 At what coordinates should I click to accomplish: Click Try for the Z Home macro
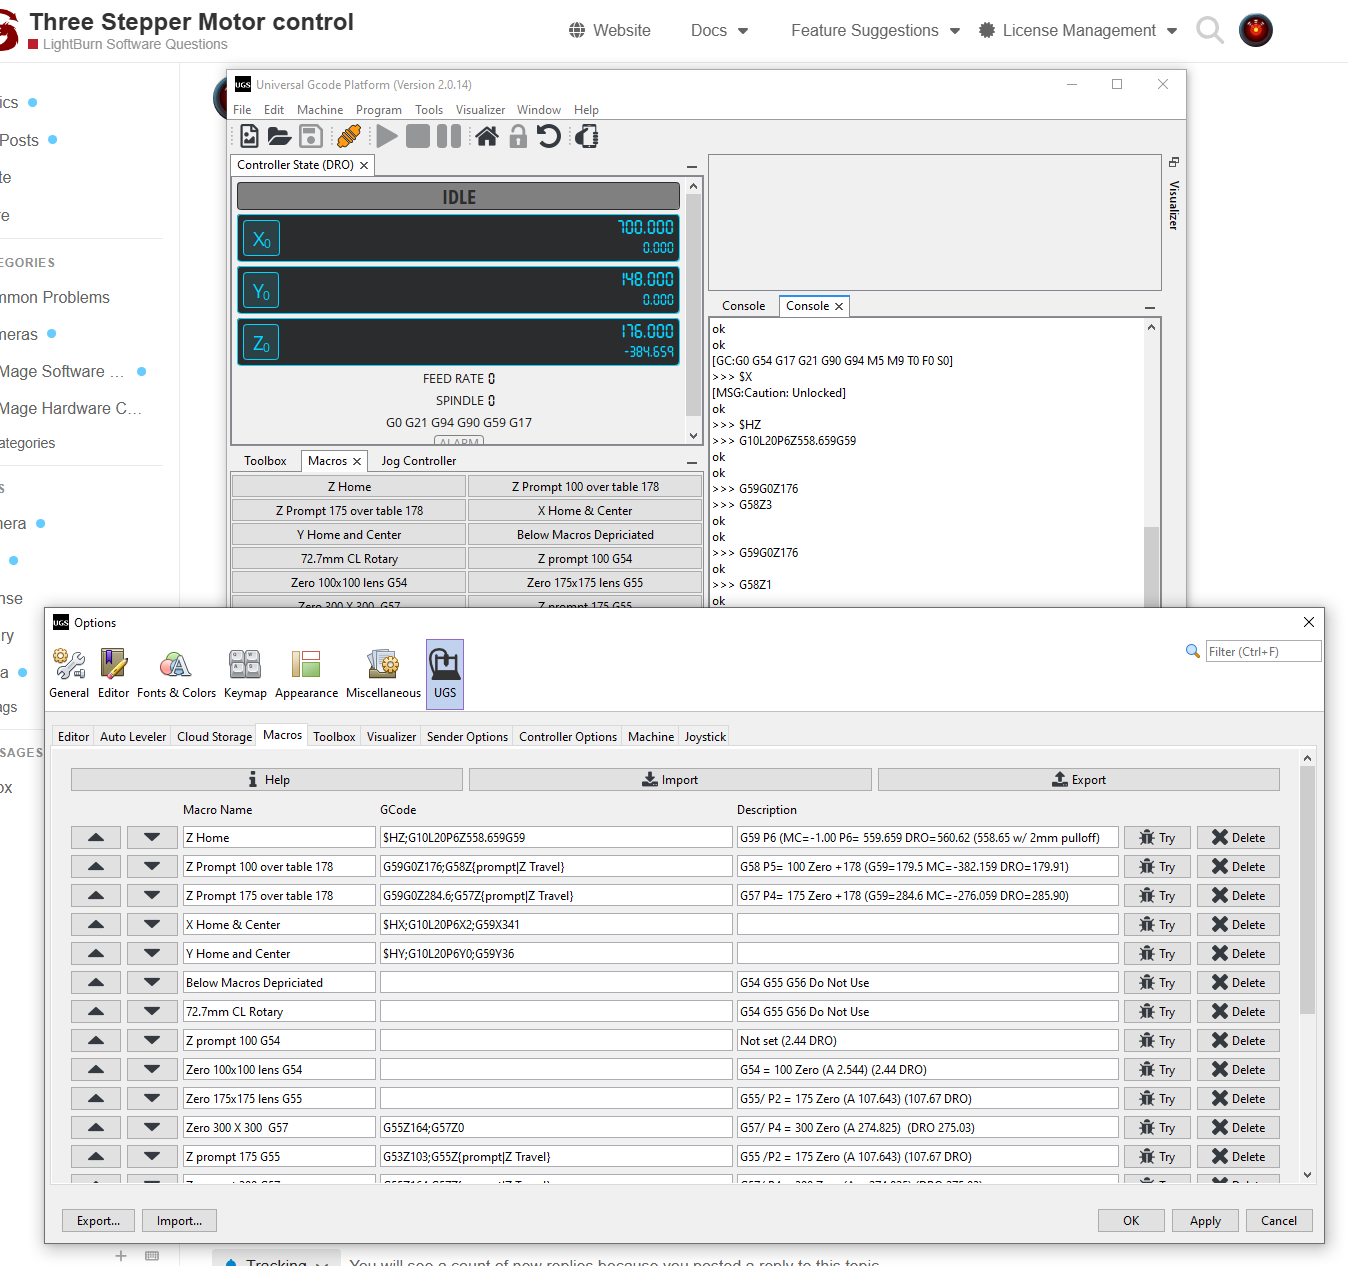pyautogui.click(x=1157, y=838)
